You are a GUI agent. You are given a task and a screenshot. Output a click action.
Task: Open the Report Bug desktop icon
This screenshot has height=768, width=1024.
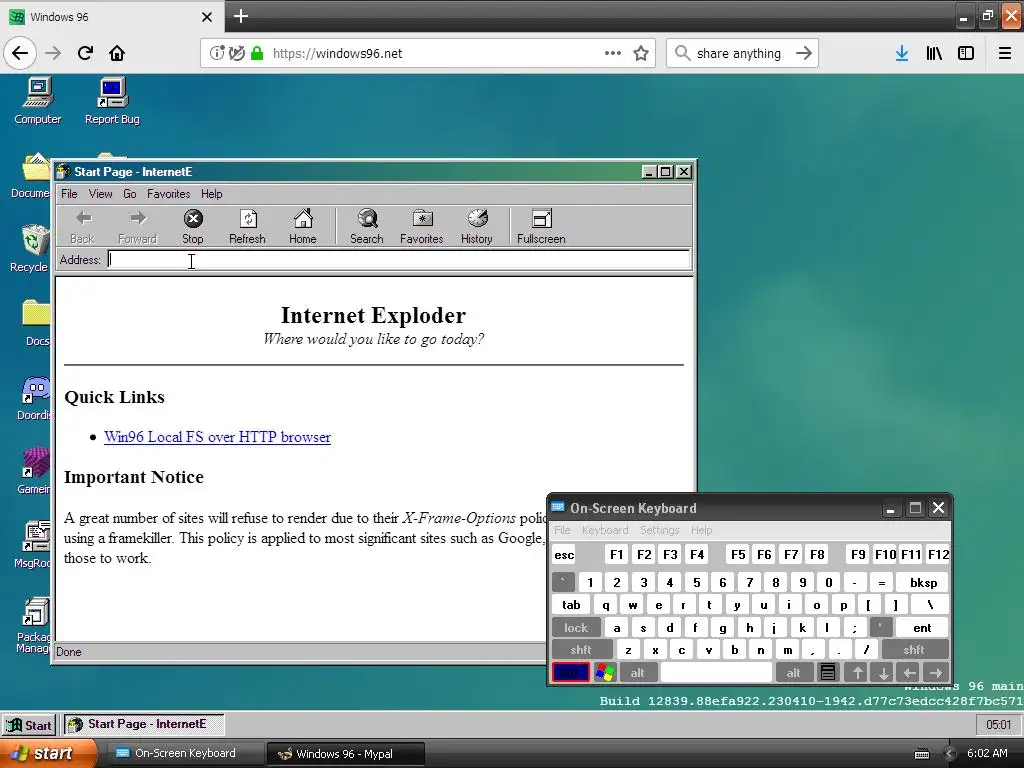pos(112,101)
